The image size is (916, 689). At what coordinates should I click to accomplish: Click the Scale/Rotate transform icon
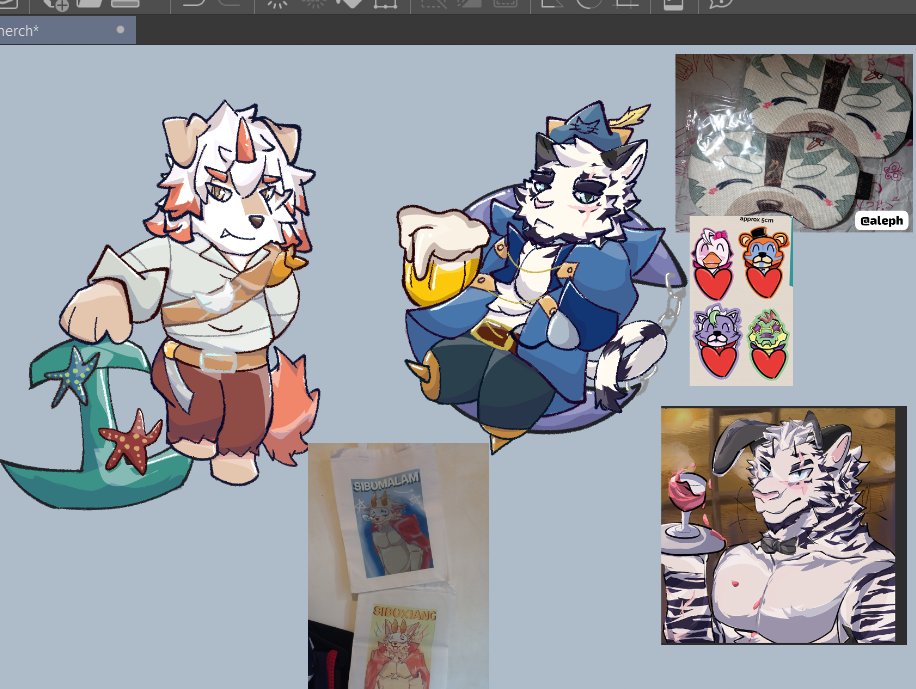tap(385, 4)
